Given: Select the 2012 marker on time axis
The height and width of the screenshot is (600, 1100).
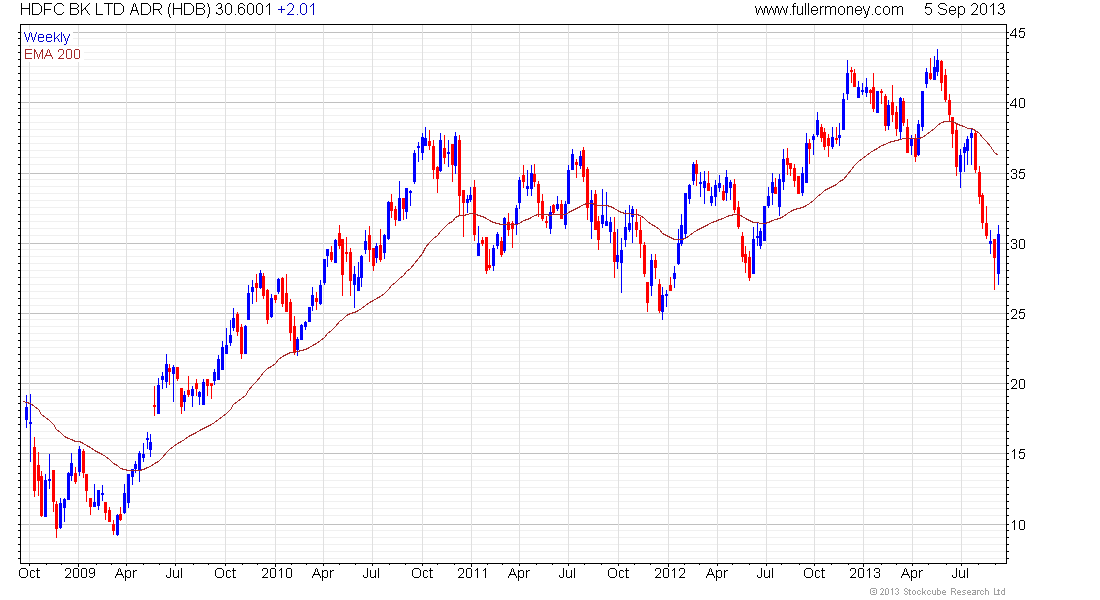Looking at the screenshot, I should pyautogui.click(x=669, y=574).
